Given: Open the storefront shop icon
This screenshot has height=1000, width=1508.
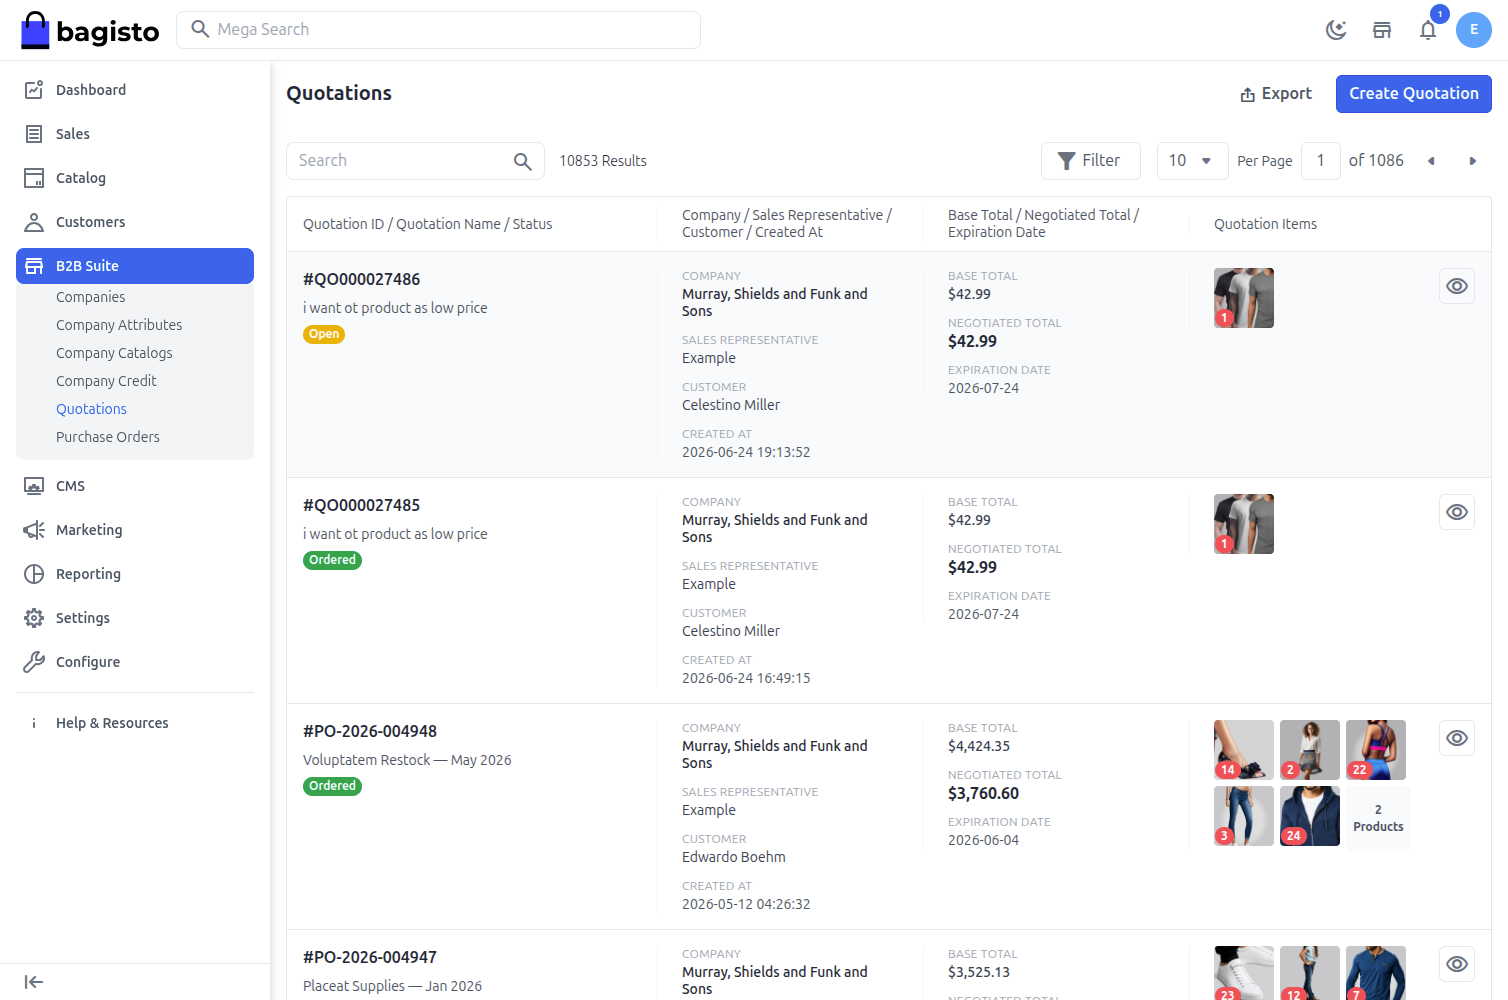Looking at the screenshot, I should point(1382,30).
